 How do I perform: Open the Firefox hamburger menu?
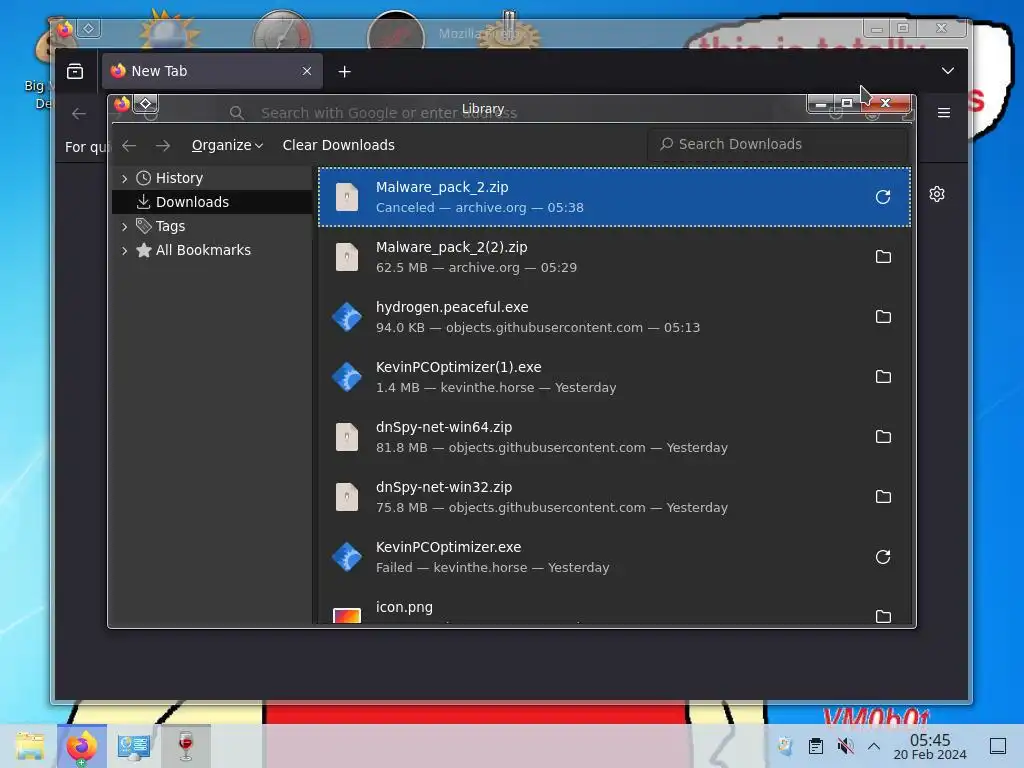coord(944,113)
